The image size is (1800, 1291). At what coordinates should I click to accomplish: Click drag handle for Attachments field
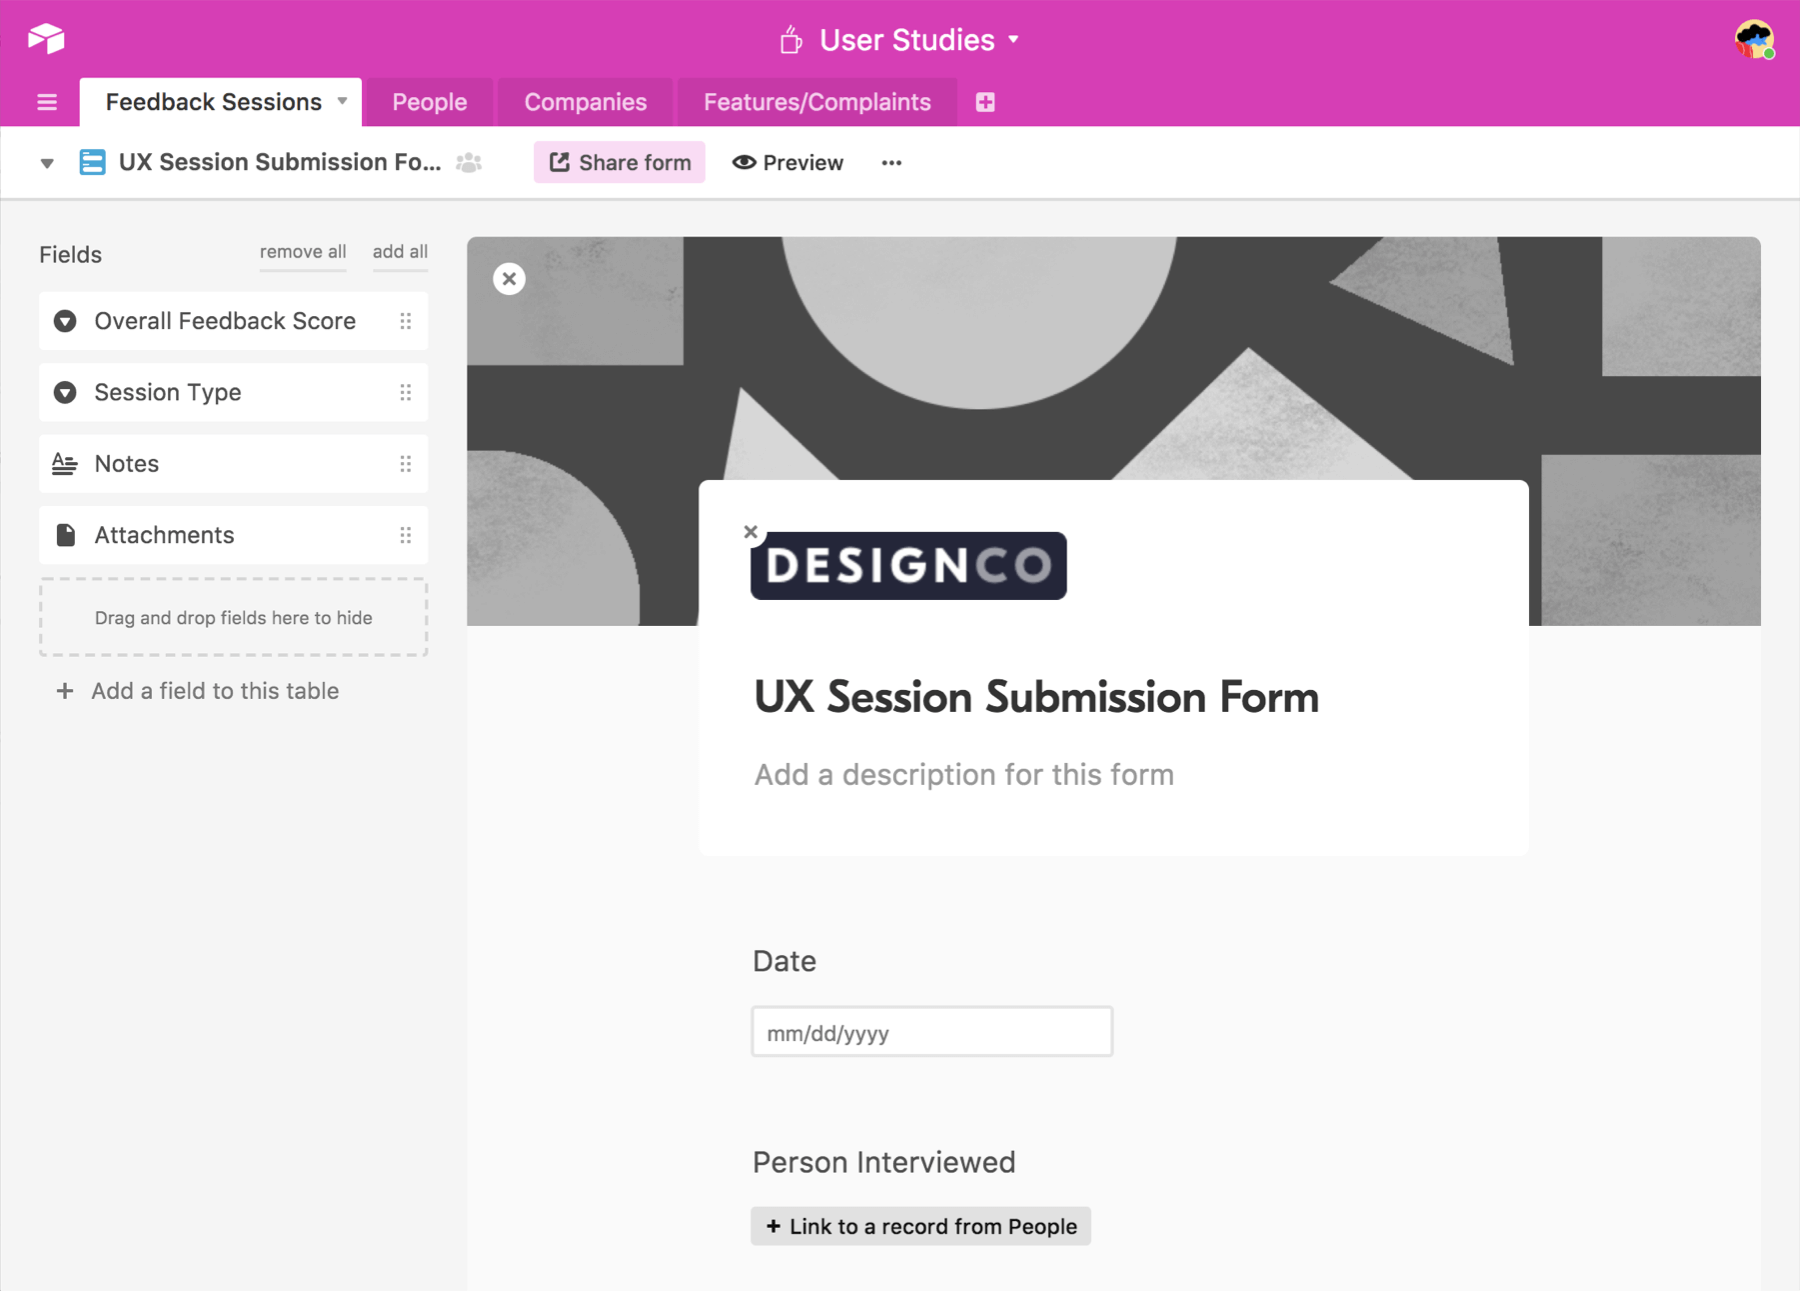[405, 535]
